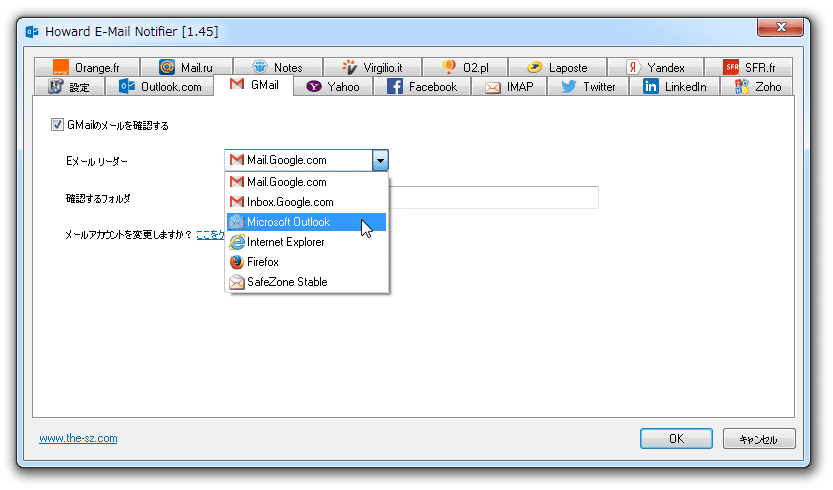This screenshot has width=833, height=490.
Task: Click the Twitter bird icon
Action: [x=568, y=87]
